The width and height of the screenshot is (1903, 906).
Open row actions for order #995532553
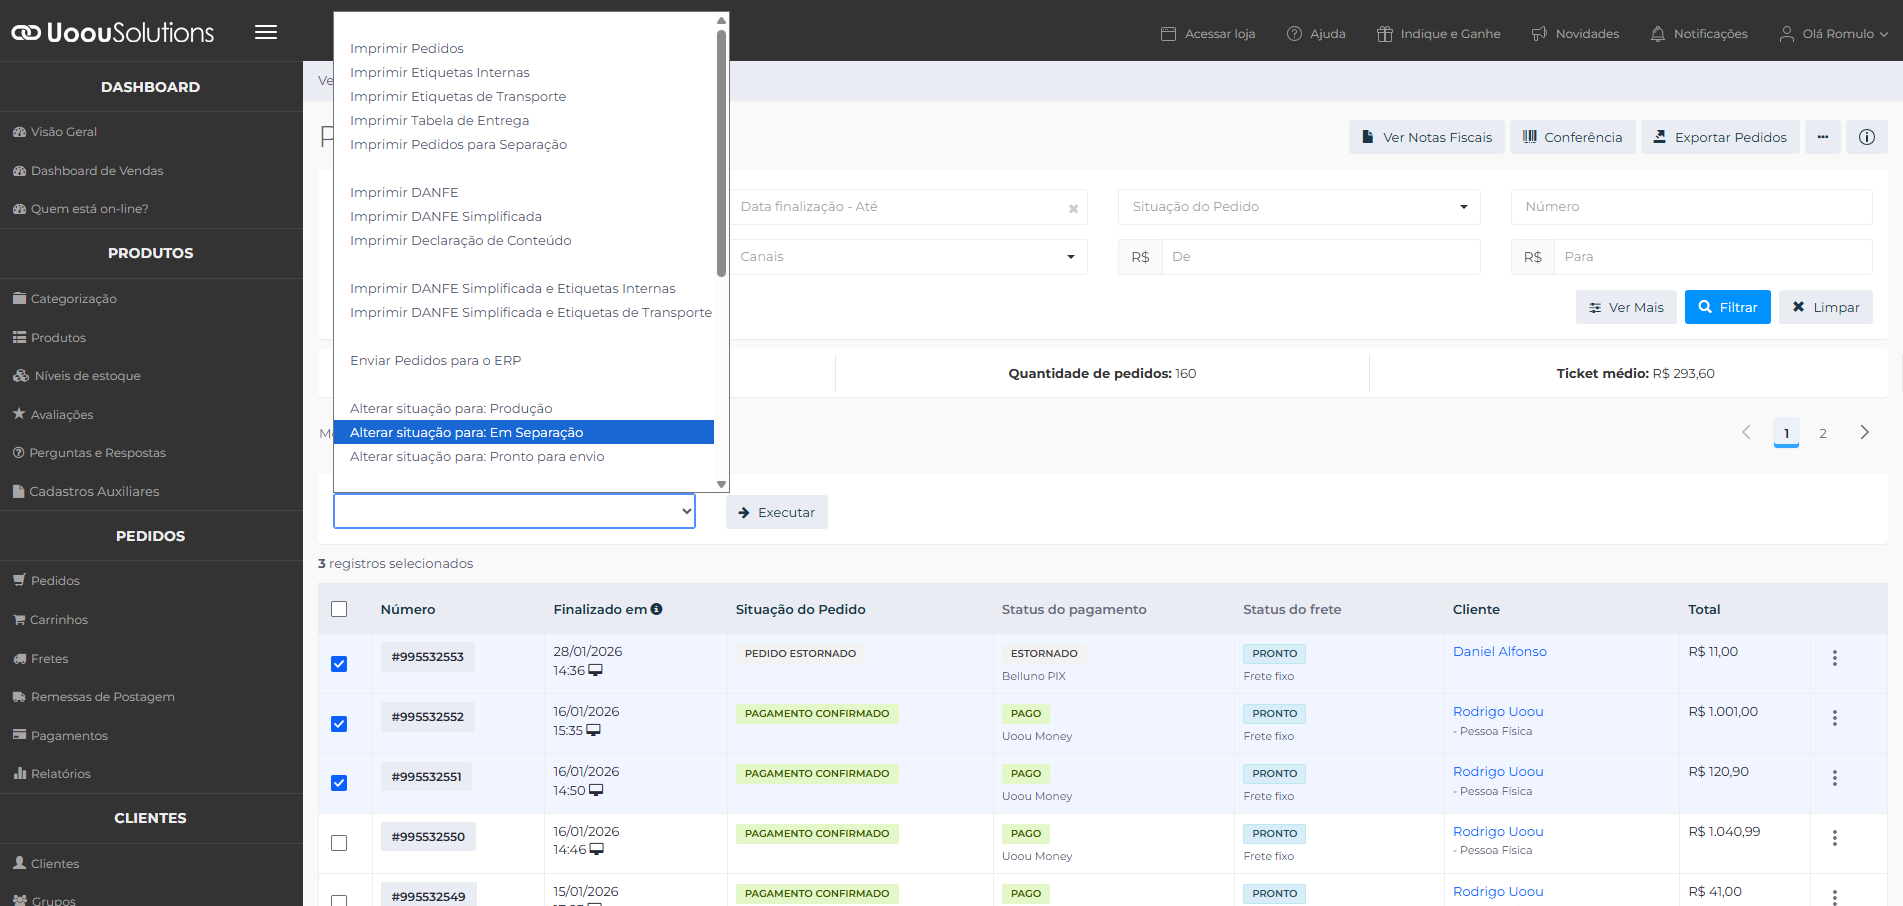point(1834,658)
